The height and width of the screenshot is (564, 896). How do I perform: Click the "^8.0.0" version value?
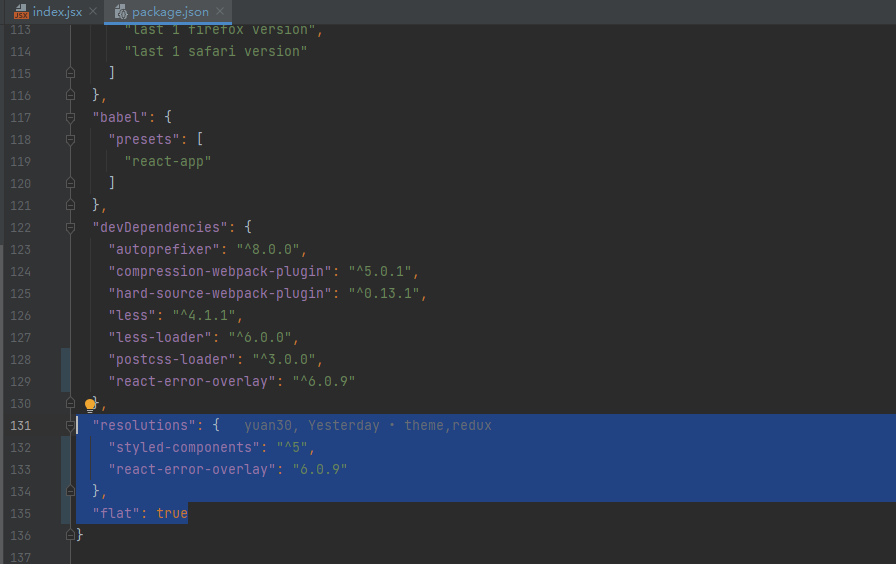[x=268, y=250]
